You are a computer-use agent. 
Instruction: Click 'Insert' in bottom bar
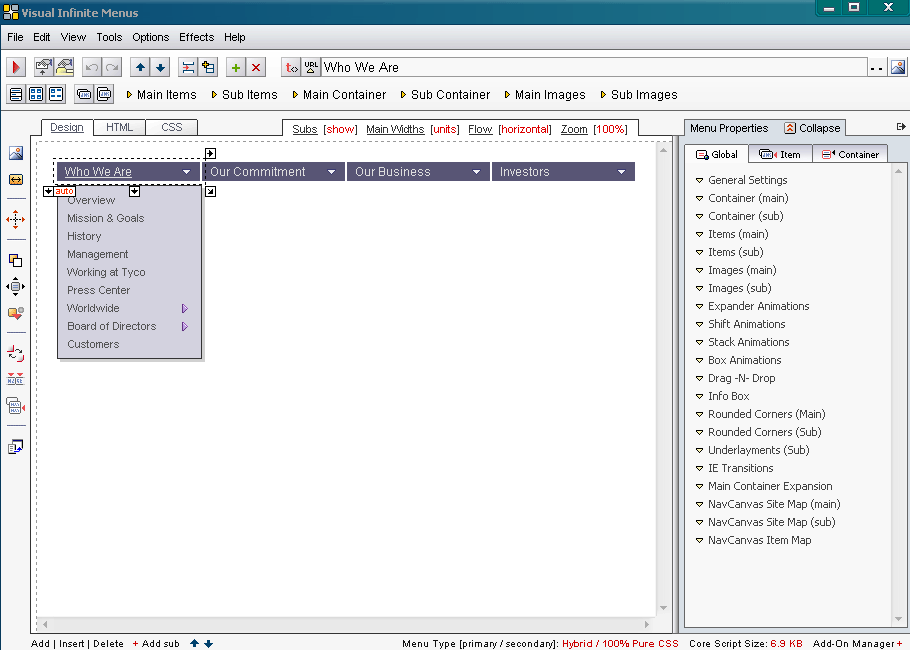coord(71,643)
